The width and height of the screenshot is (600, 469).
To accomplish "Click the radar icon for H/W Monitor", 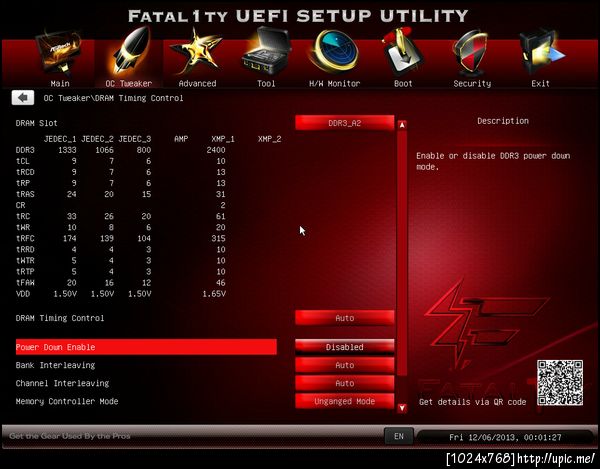I will (334, 52).
